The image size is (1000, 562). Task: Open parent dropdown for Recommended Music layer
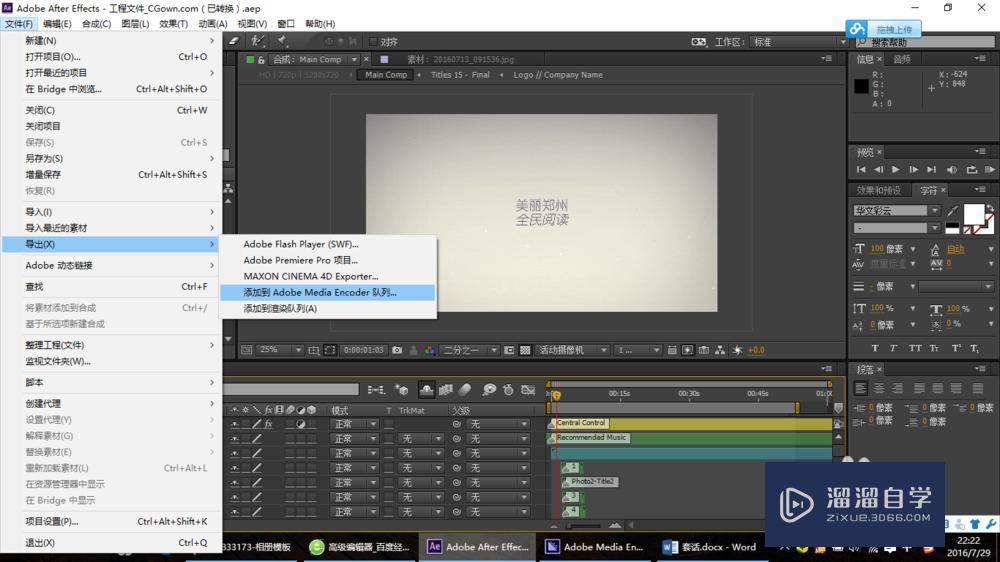499,439
